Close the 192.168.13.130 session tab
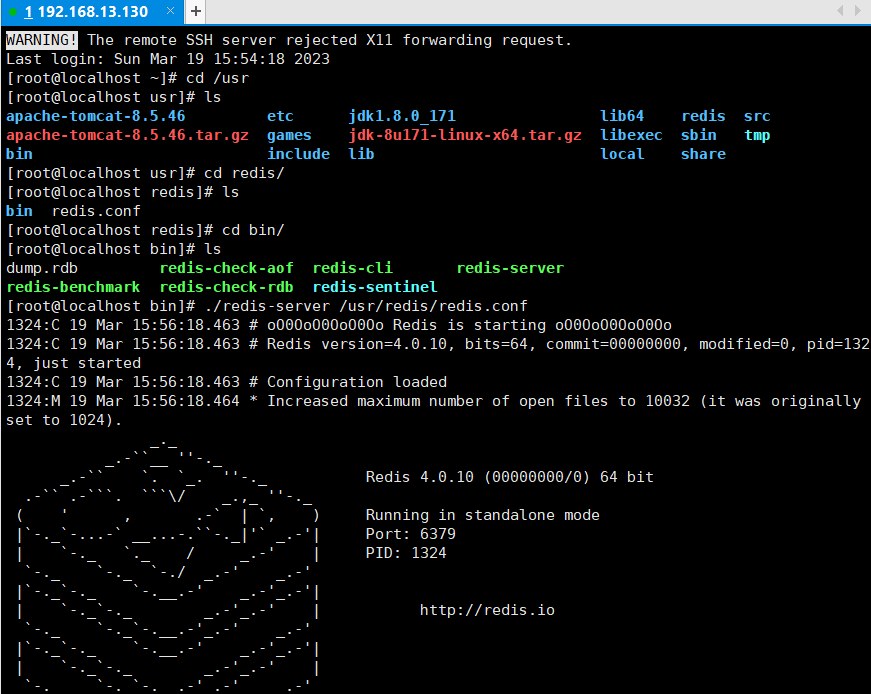The image size is (871, 694). pyautogui.click(x=171, y=11)
